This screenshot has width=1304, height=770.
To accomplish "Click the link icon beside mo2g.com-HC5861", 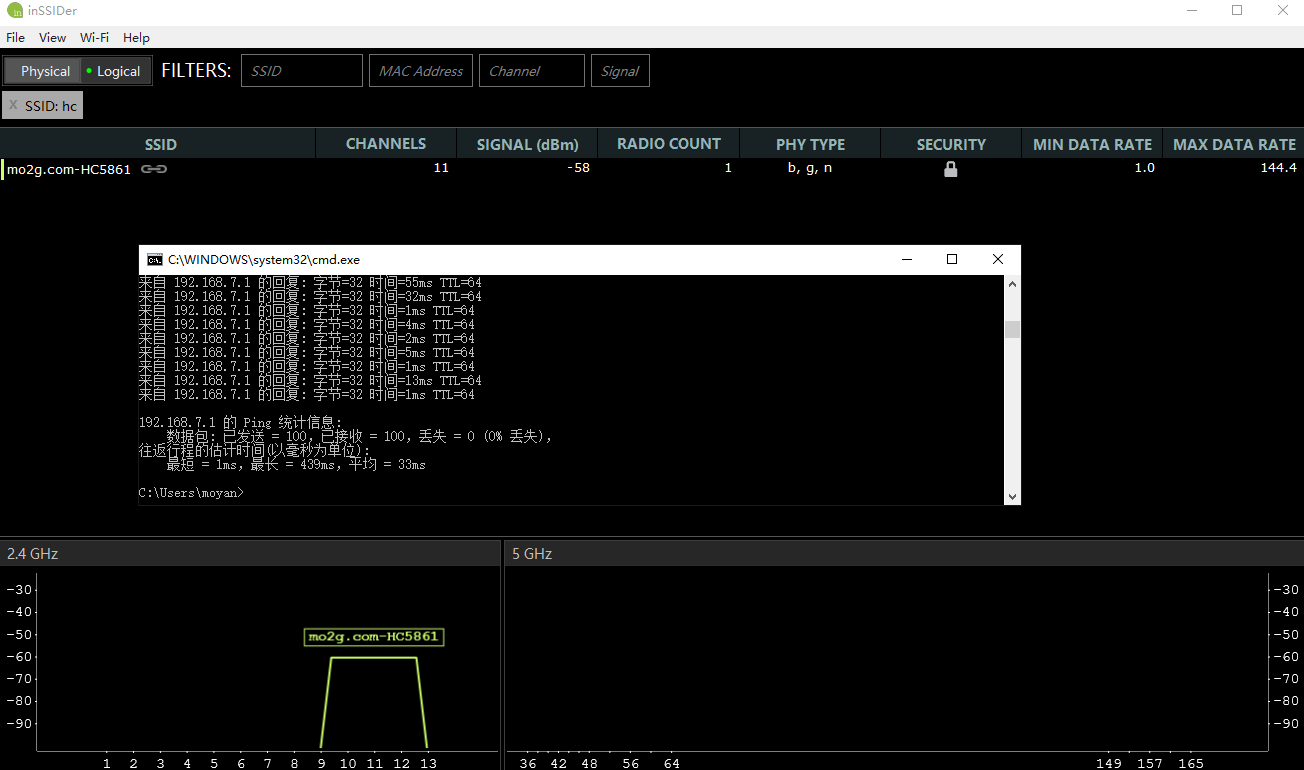I will 154,169.
